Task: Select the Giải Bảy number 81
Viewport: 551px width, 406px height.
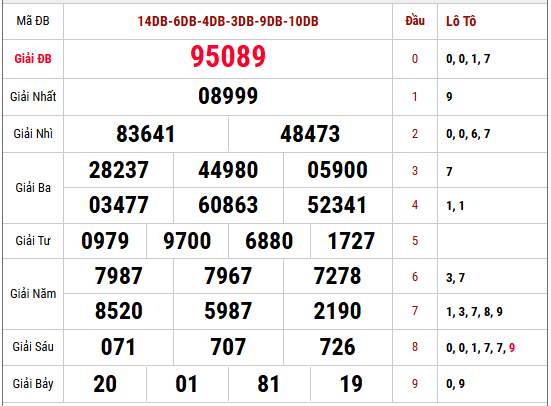Action: (268, 384)
